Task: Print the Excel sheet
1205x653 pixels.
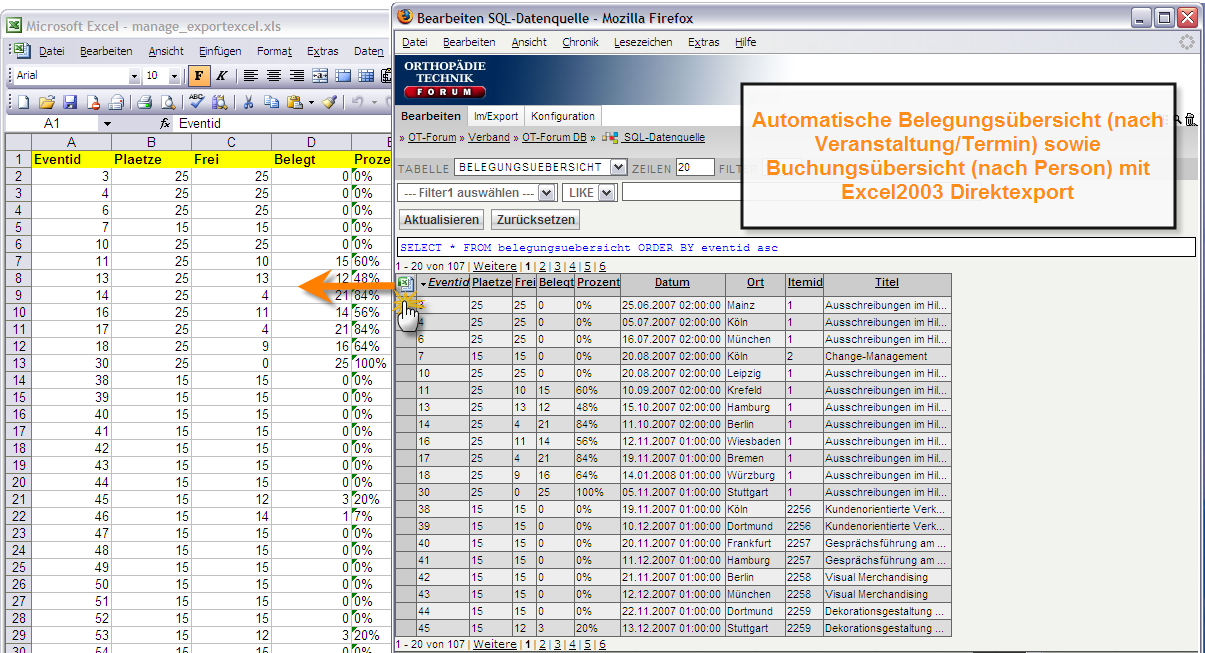Action: pos(144,102)
